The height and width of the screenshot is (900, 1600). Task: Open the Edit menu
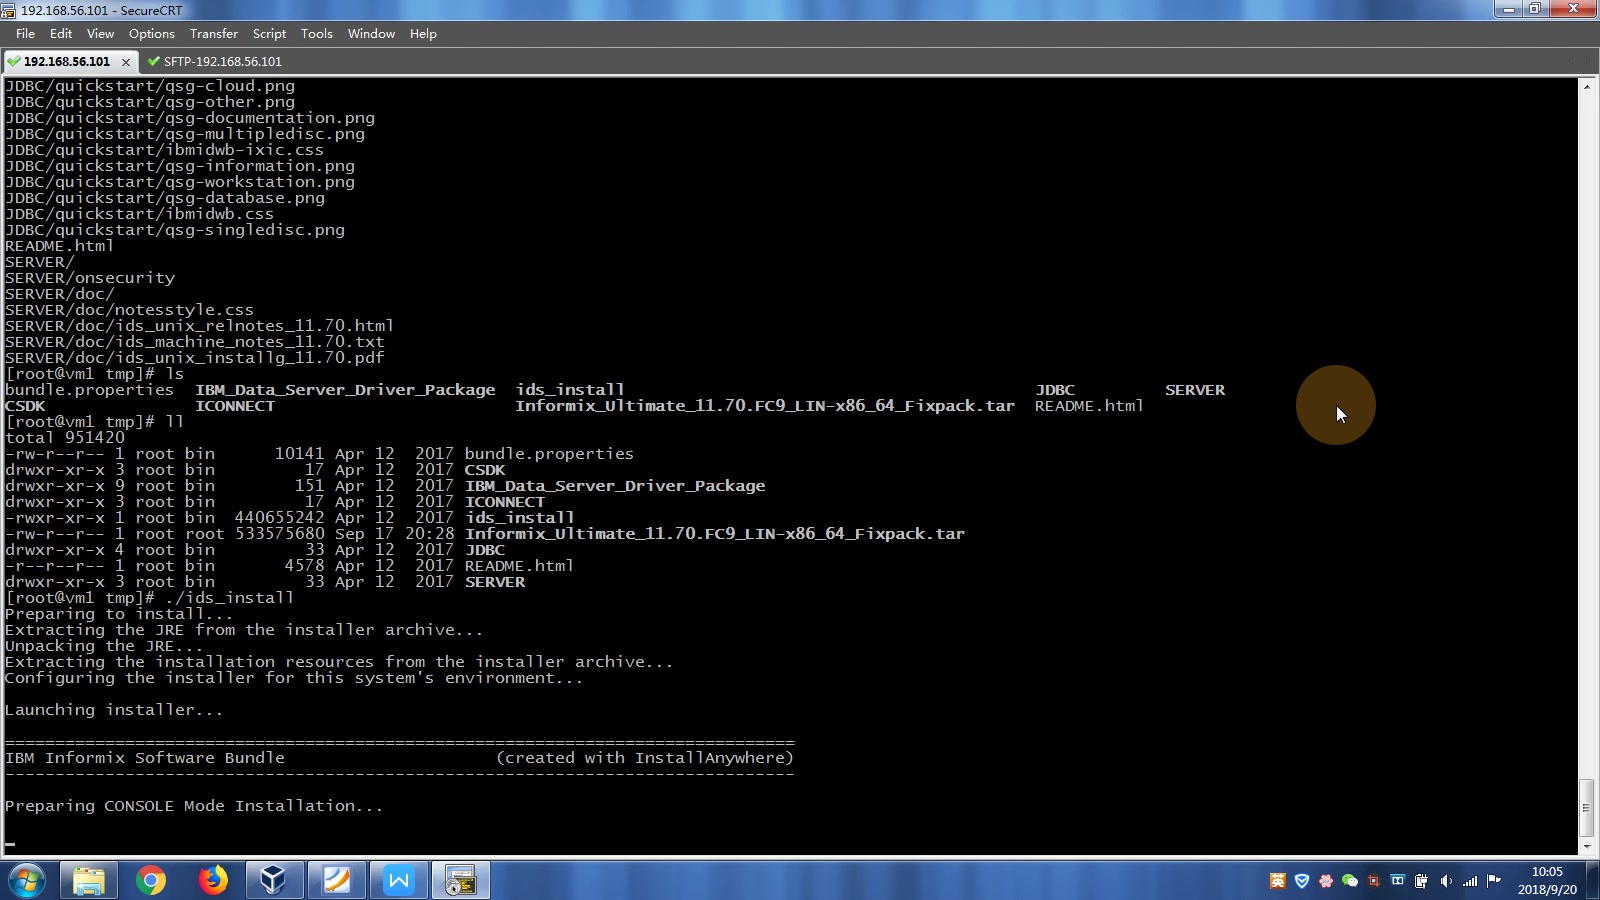pyautogui.click(x=61, y=33)
